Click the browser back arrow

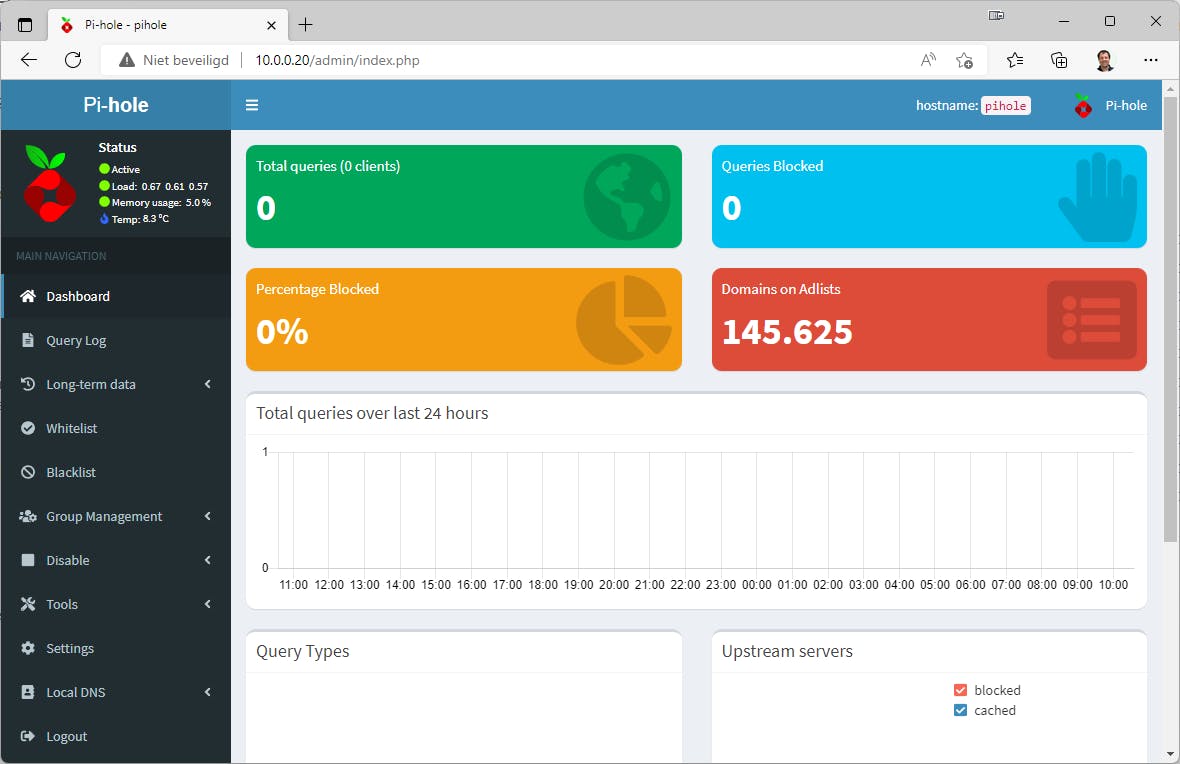(x=29, y=60)
